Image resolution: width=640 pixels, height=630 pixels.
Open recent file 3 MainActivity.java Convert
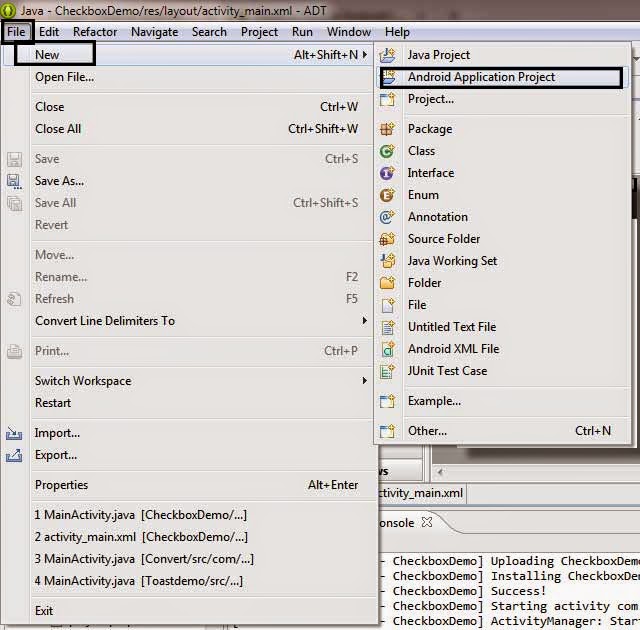(x=188, y=559)
